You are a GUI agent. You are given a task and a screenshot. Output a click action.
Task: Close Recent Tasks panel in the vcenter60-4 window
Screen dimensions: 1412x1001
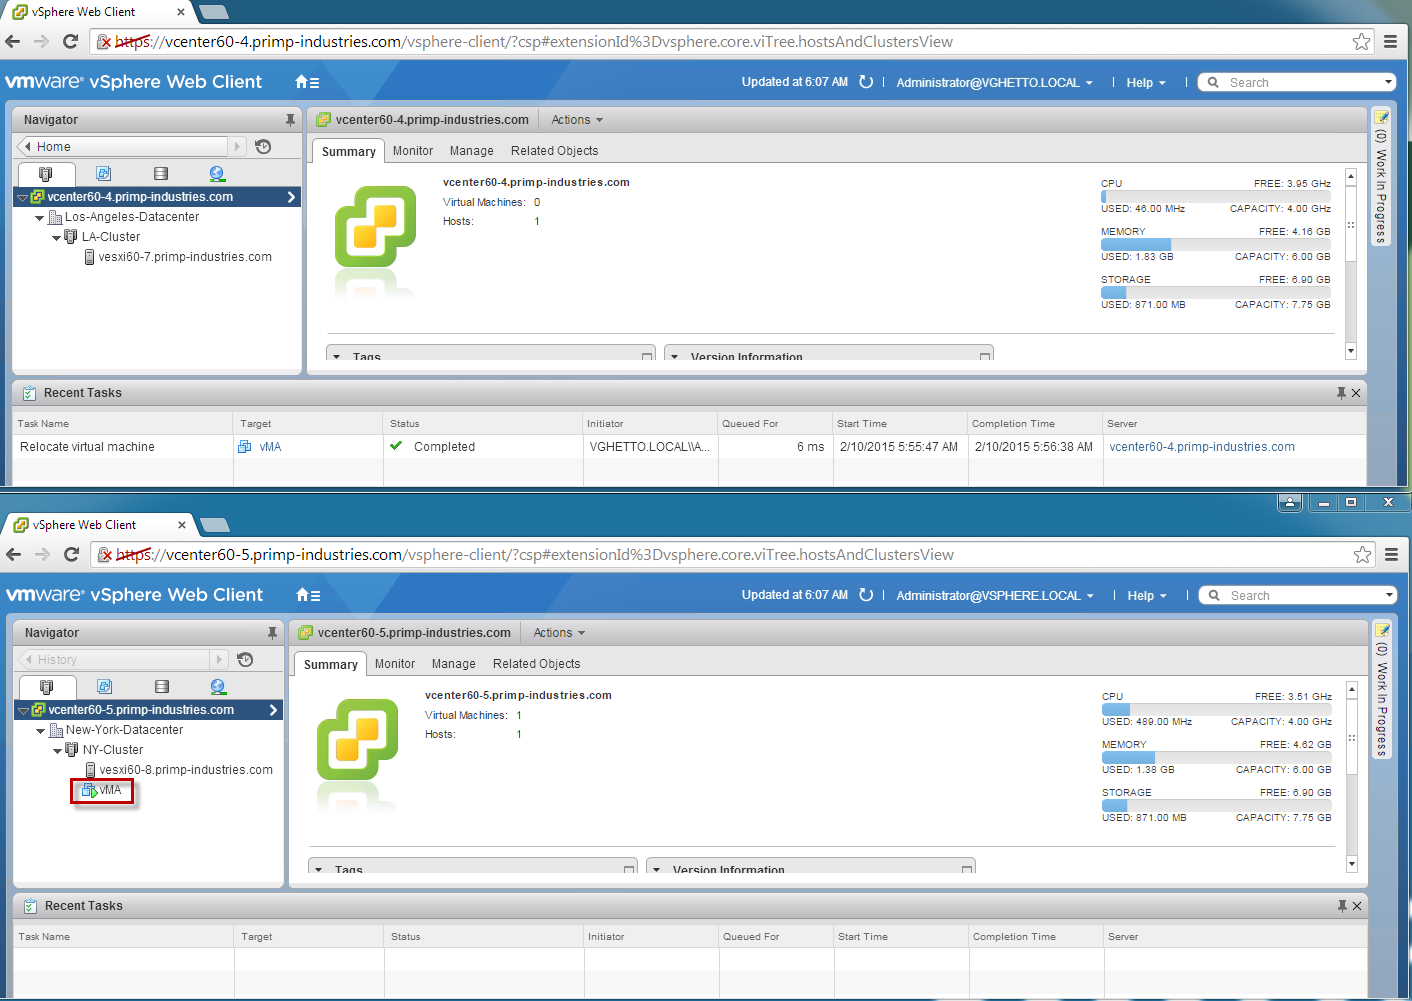[x=1356, y=393]
